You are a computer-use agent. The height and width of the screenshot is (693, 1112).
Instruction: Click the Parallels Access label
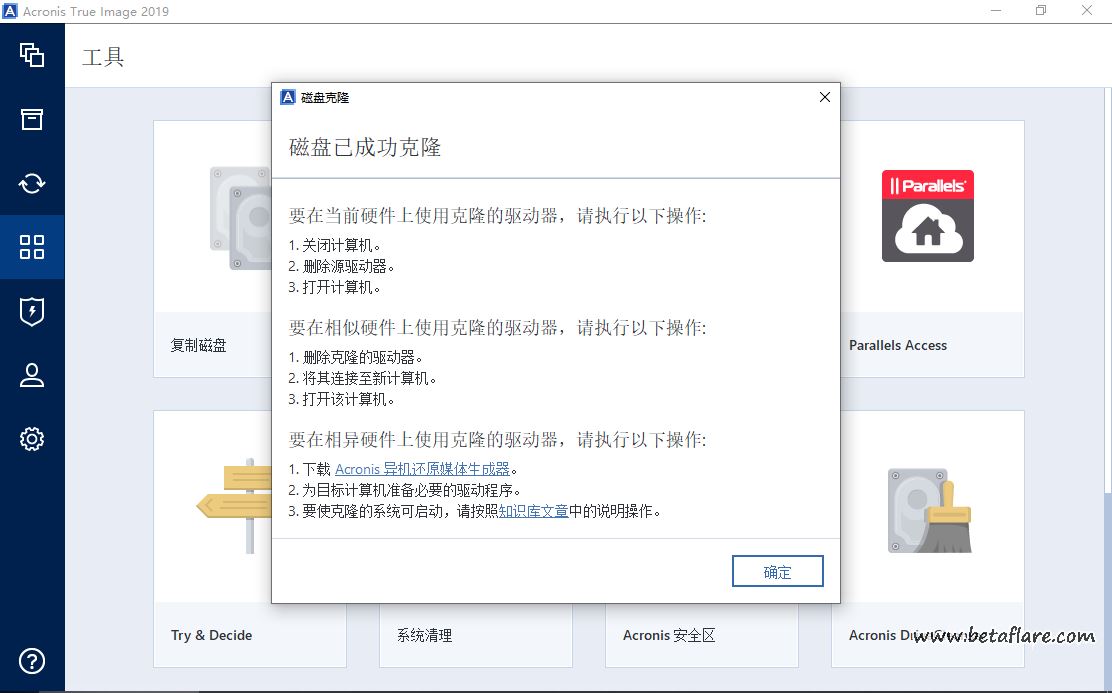[x=897, y=345]
